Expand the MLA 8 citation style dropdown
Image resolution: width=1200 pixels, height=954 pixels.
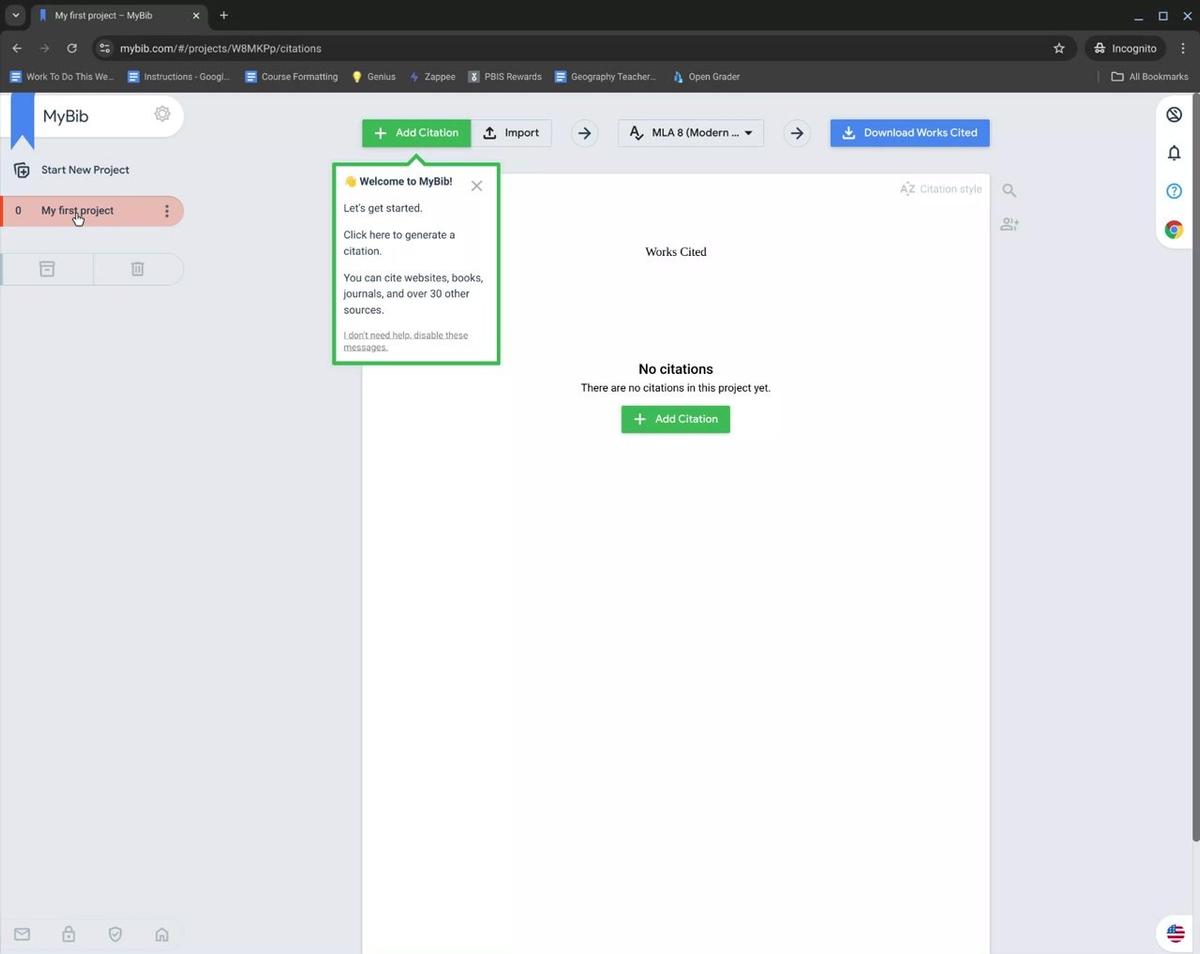click(x=691, y=133)
